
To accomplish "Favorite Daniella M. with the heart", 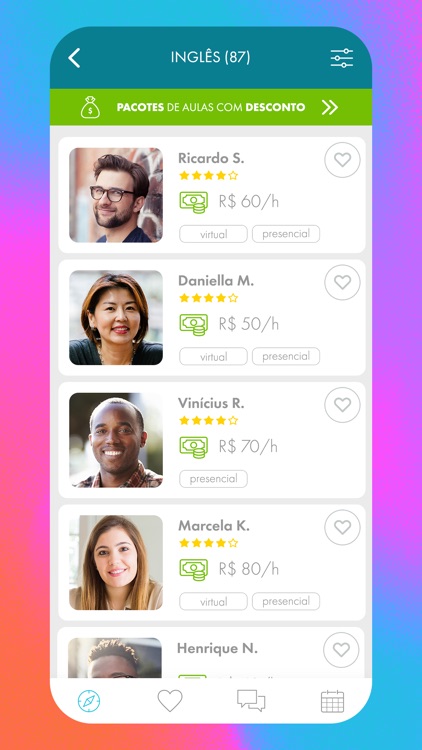I will (342, 282).
